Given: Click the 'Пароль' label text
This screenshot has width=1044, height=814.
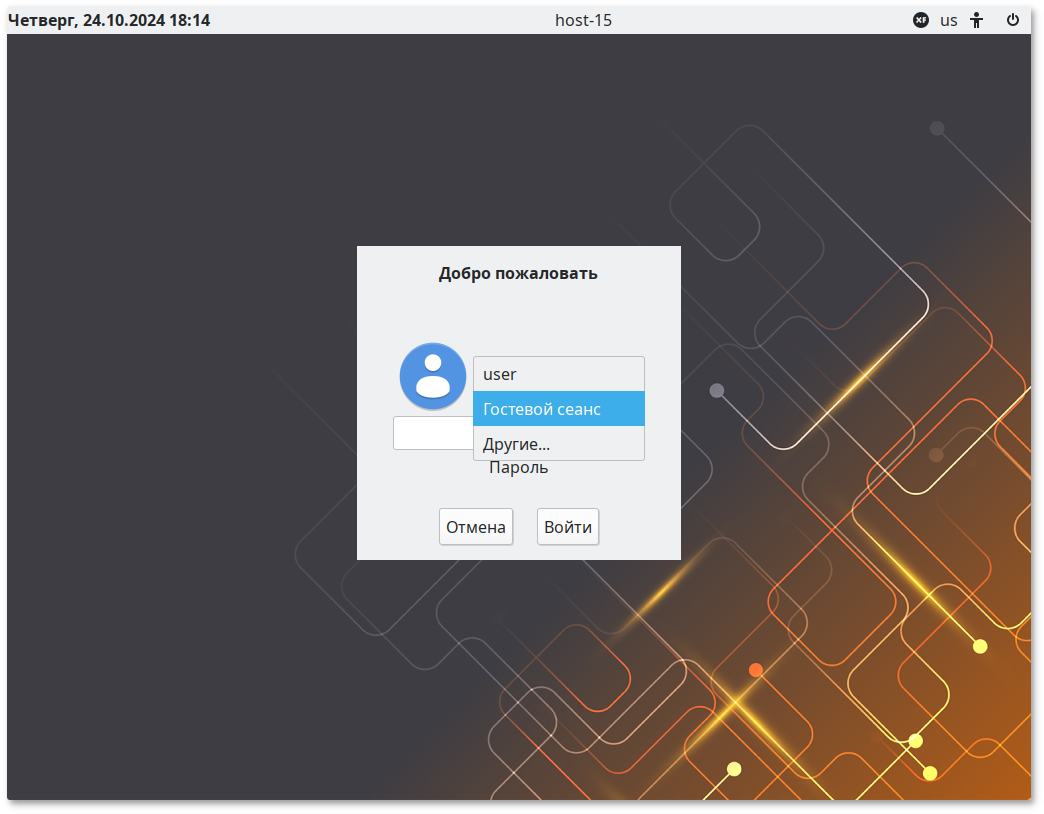Looking at the screenshot, I should [x=518, y=469].
